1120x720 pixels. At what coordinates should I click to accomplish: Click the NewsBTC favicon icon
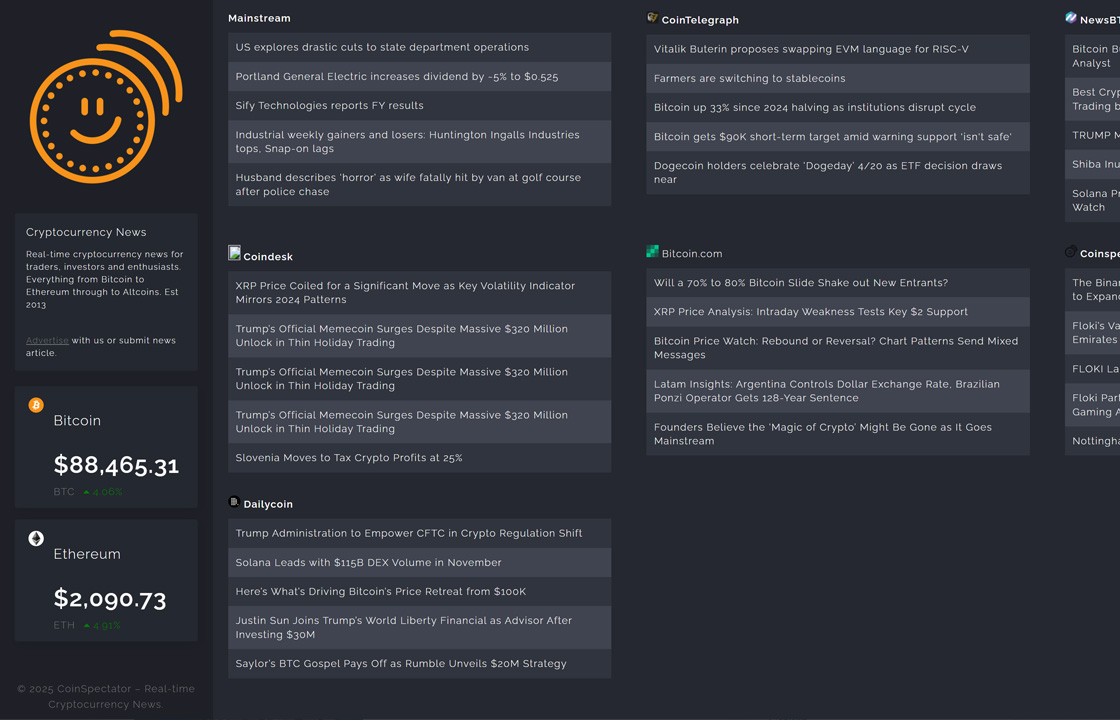click(x=1071, y=18)
